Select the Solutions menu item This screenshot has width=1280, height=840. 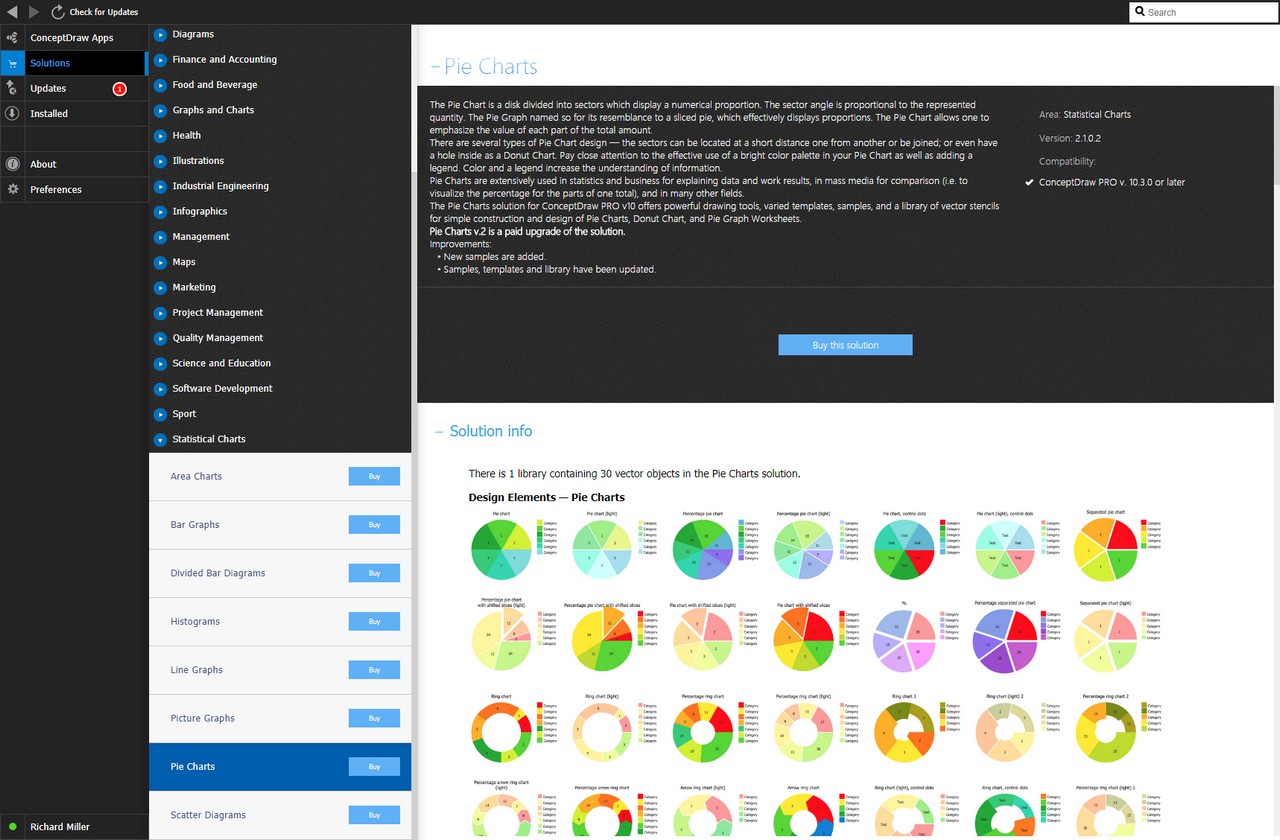pos(50,63)
